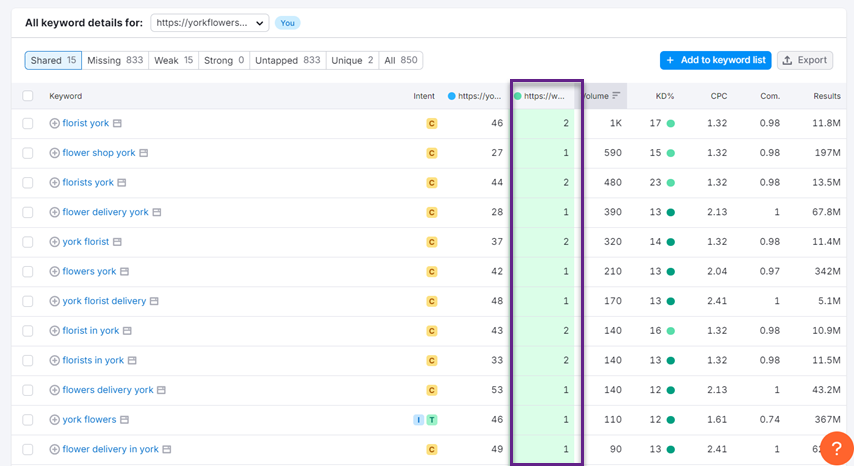Open SERP snapshot icon for florists in york
This screenshot has height=466, width=854.
pyautogui.click(x=132, y=360)
